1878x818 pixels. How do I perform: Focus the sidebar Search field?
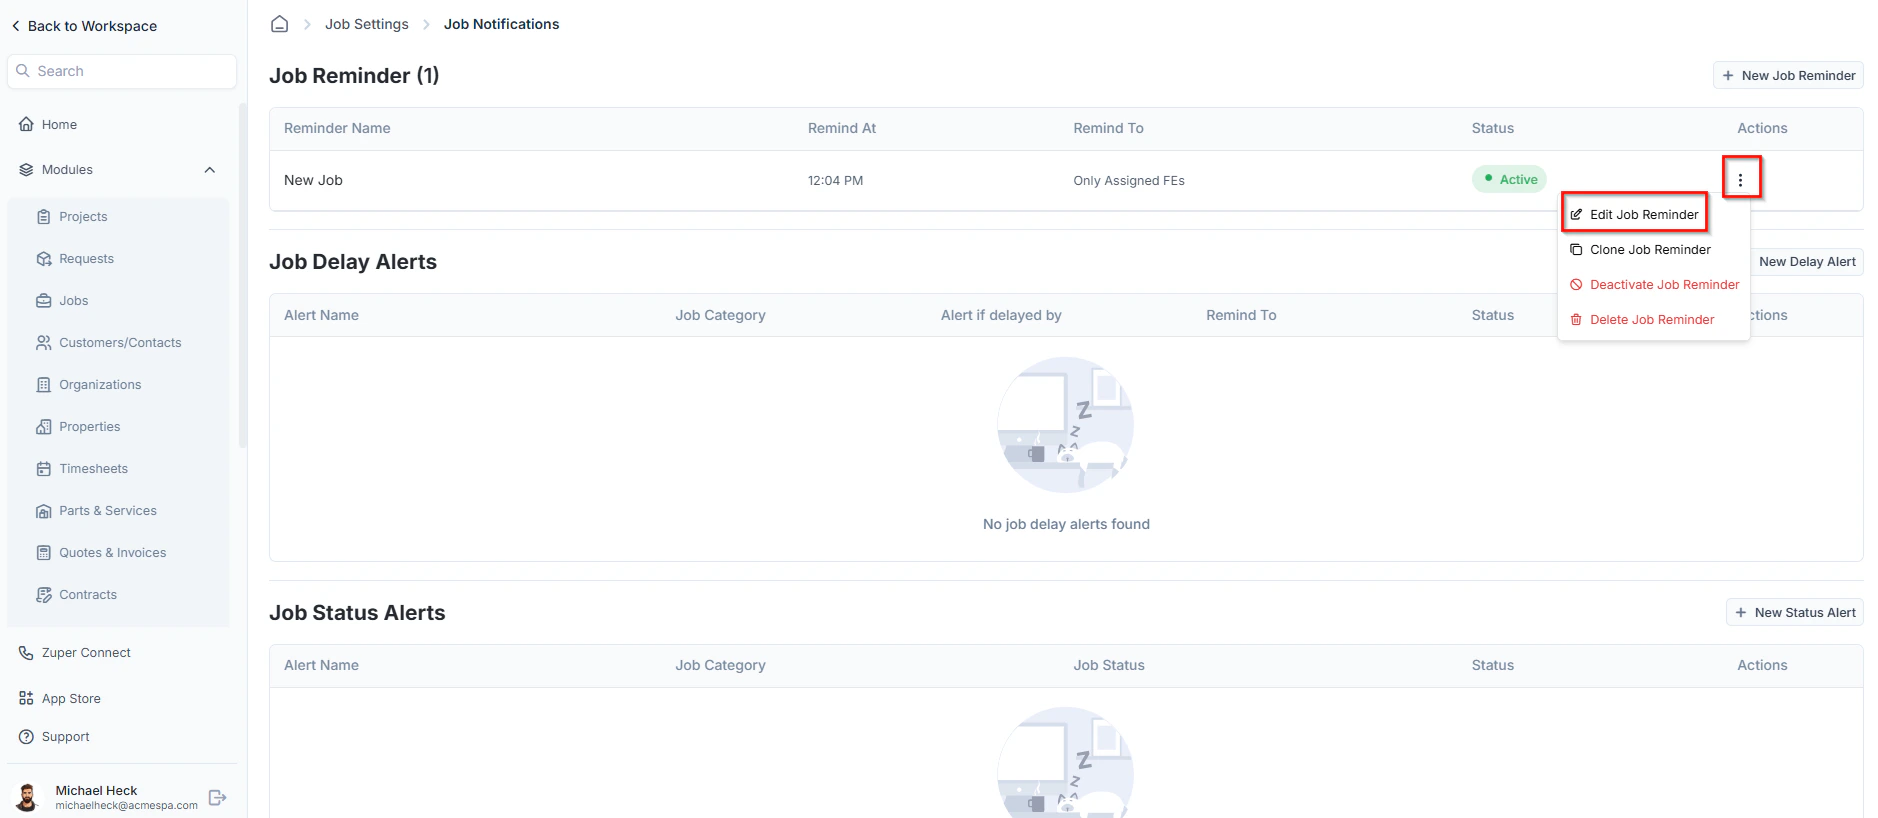[122, 71]
